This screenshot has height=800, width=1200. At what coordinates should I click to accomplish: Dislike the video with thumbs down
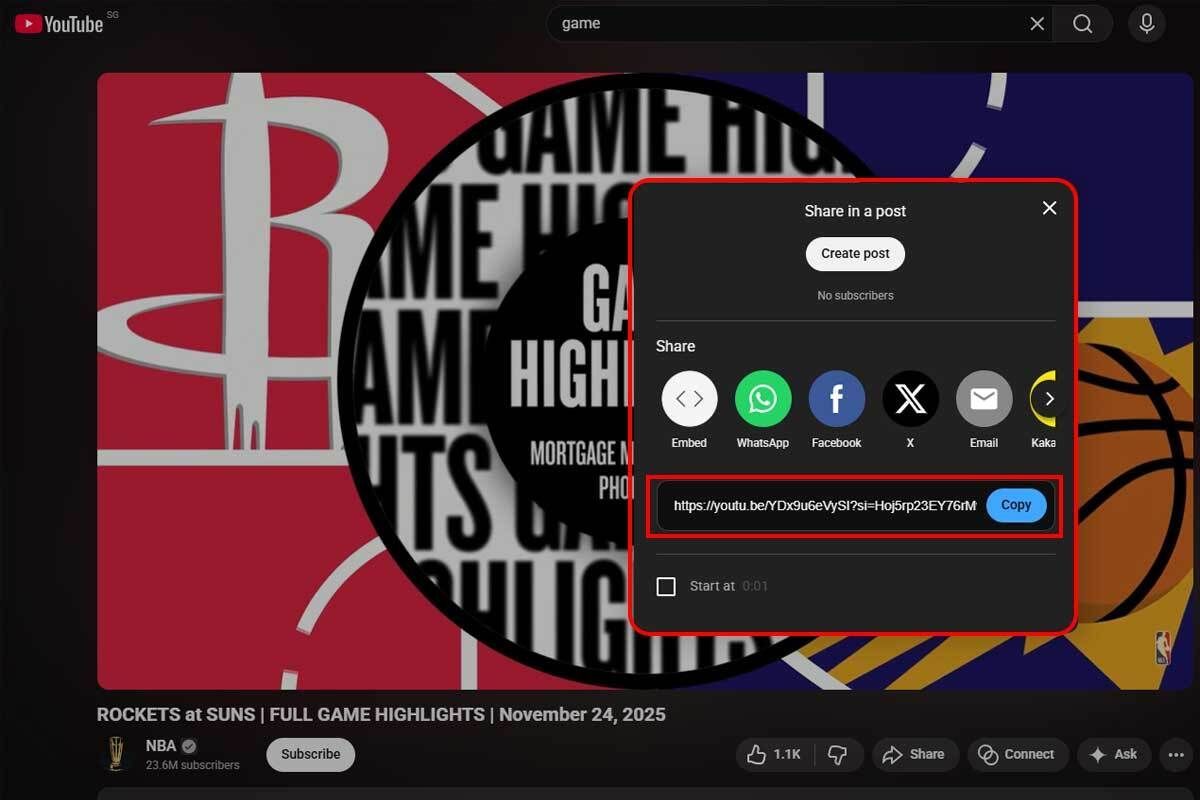click(839, 754)
